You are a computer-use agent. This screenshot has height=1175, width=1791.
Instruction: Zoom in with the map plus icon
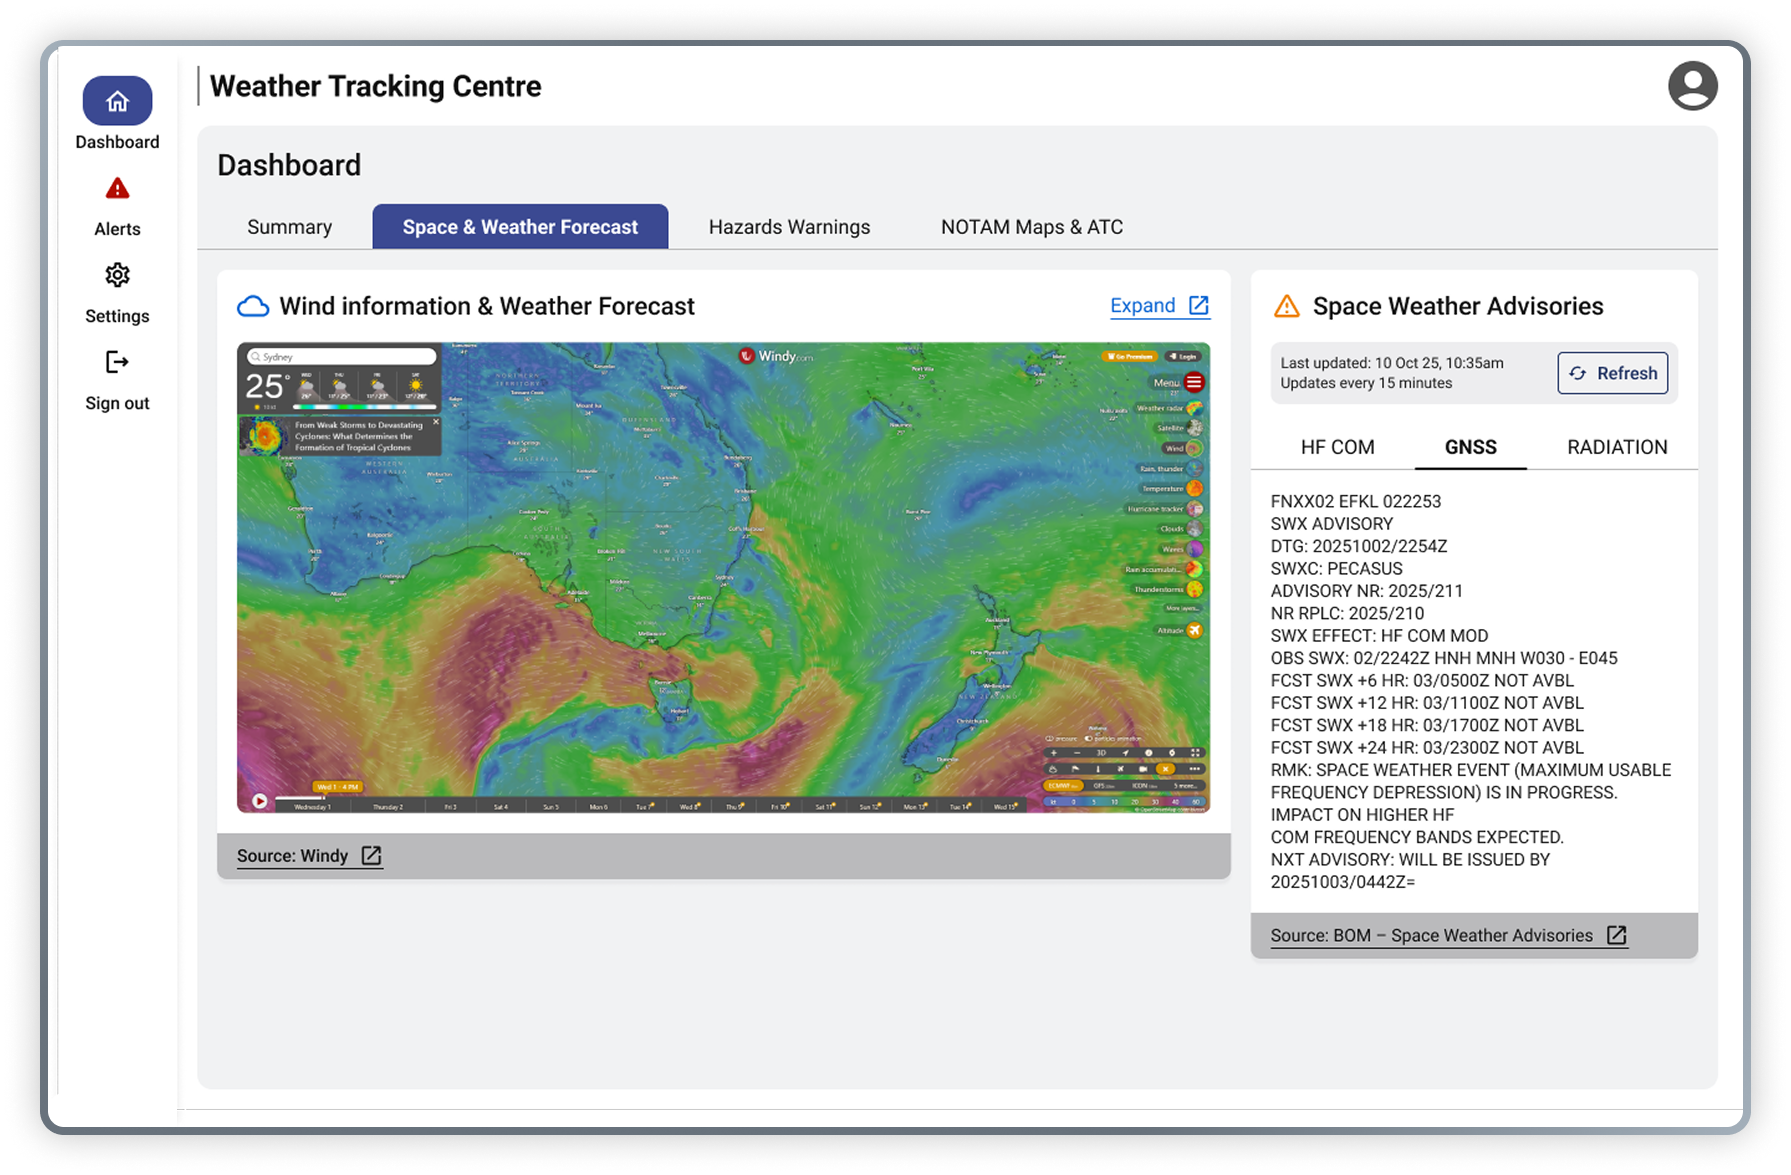point(1054,753)
